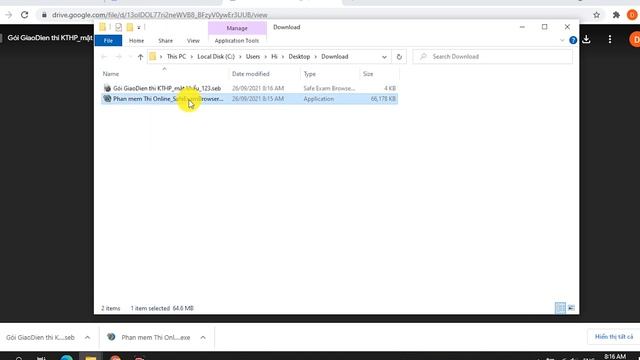Viewport: 640px width, 360px height.
Task: Open Explorer help icon
Action: pyautogui.click(x=573, y=40)
